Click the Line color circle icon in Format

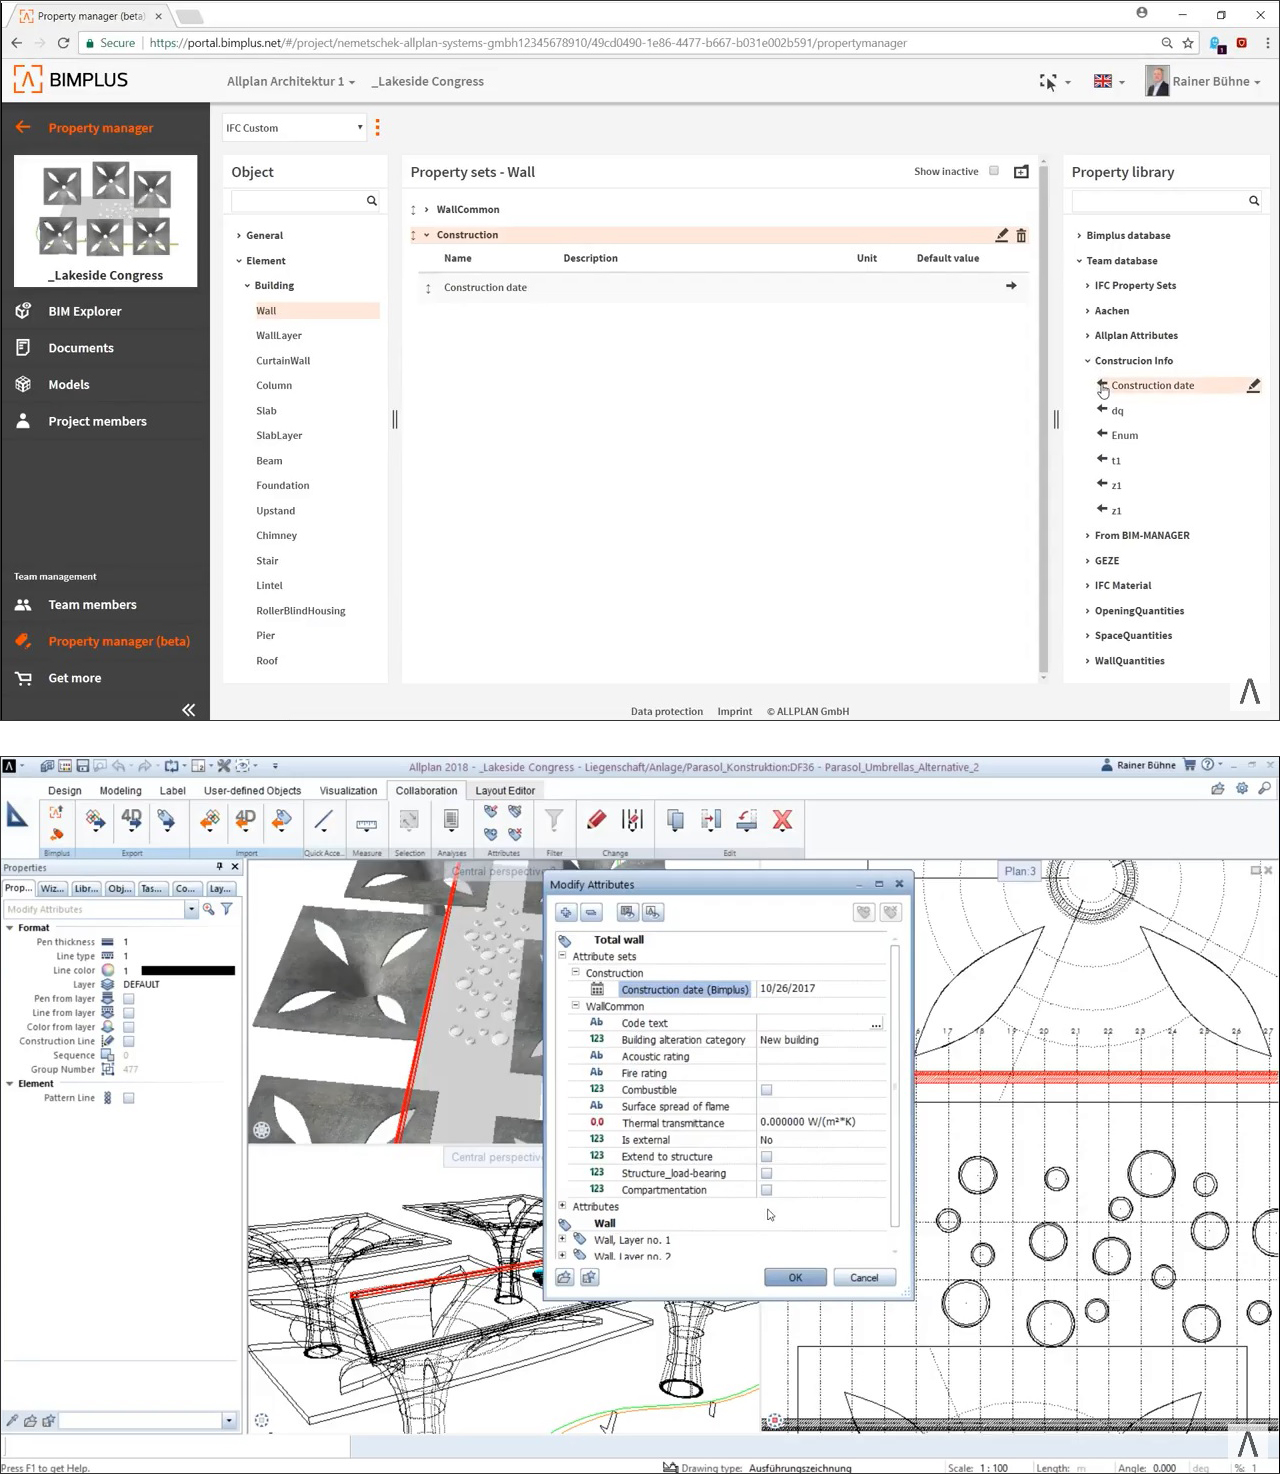[108, 970]
